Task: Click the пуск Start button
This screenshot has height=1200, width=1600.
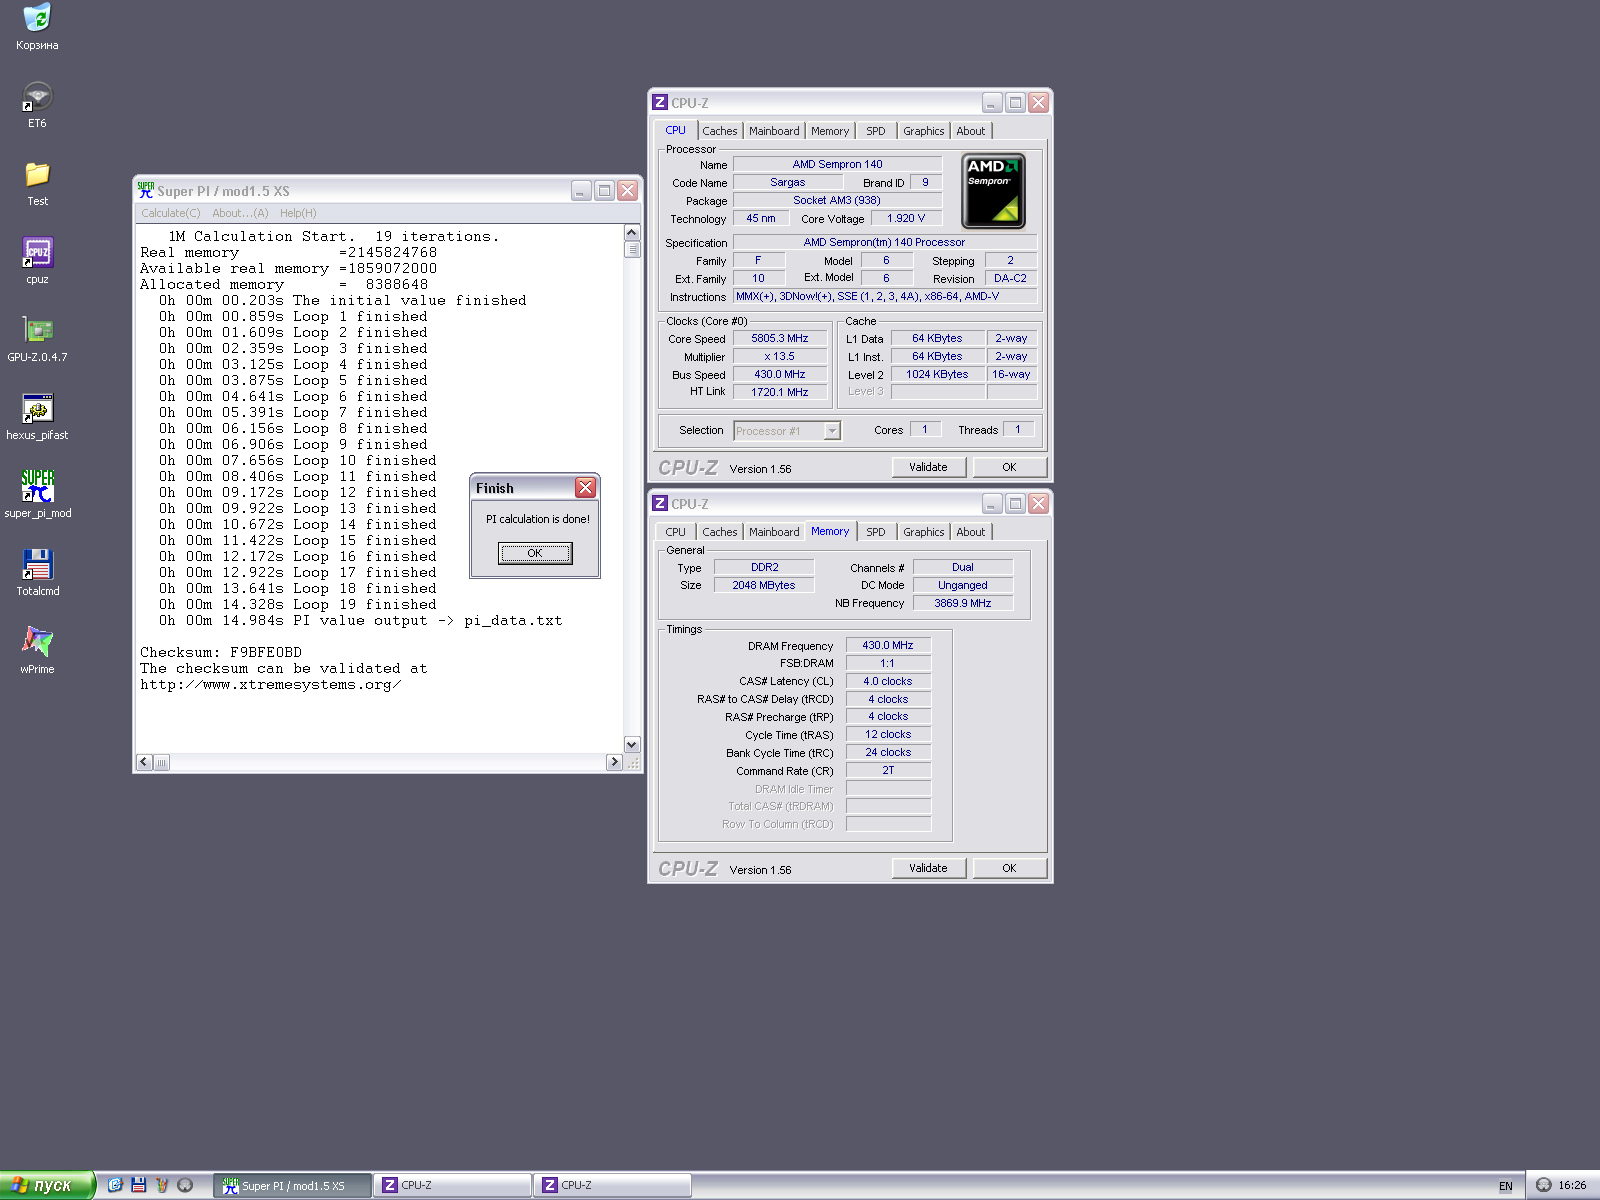Action: point(46,1185)
